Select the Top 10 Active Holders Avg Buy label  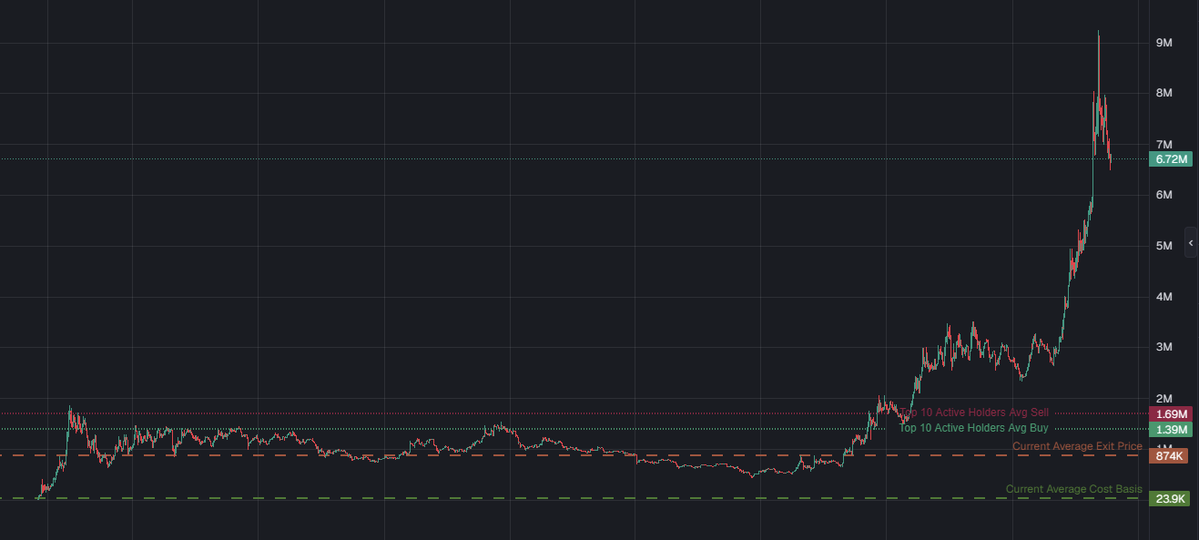click(x=973, y=428)
